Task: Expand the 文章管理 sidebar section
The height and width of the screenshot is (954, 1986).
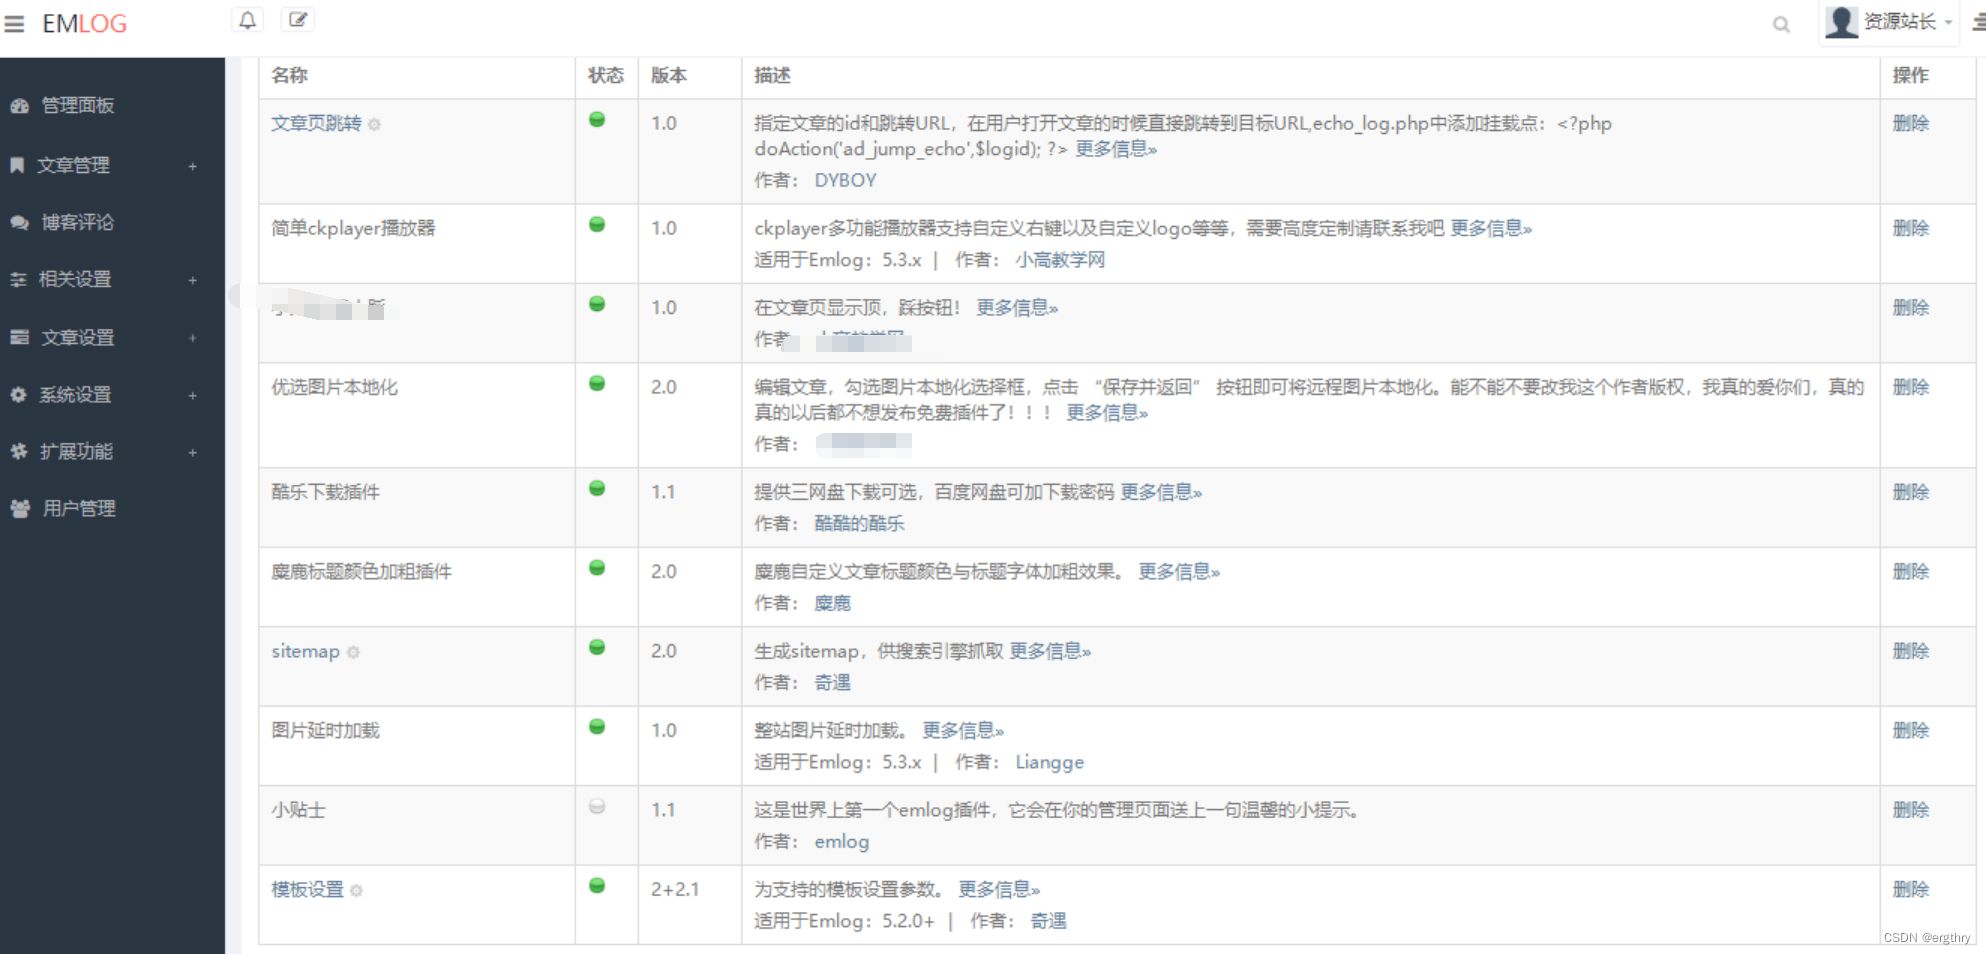Action: pos(192,166)
